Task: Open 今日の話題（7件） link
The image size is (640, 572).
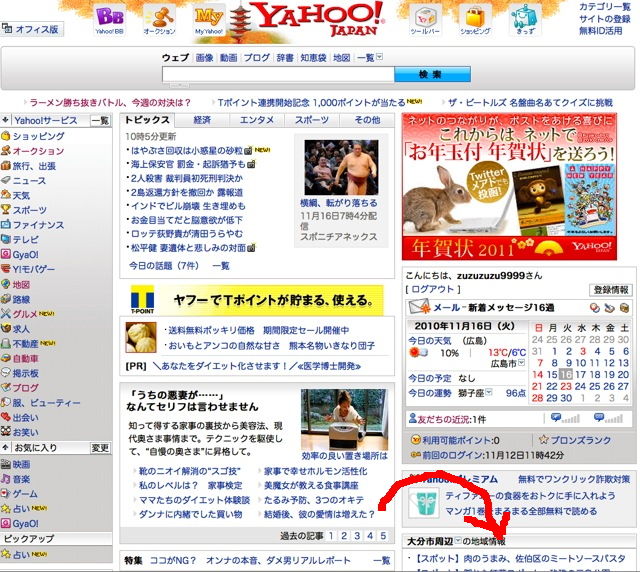Action: pos(164,266)
